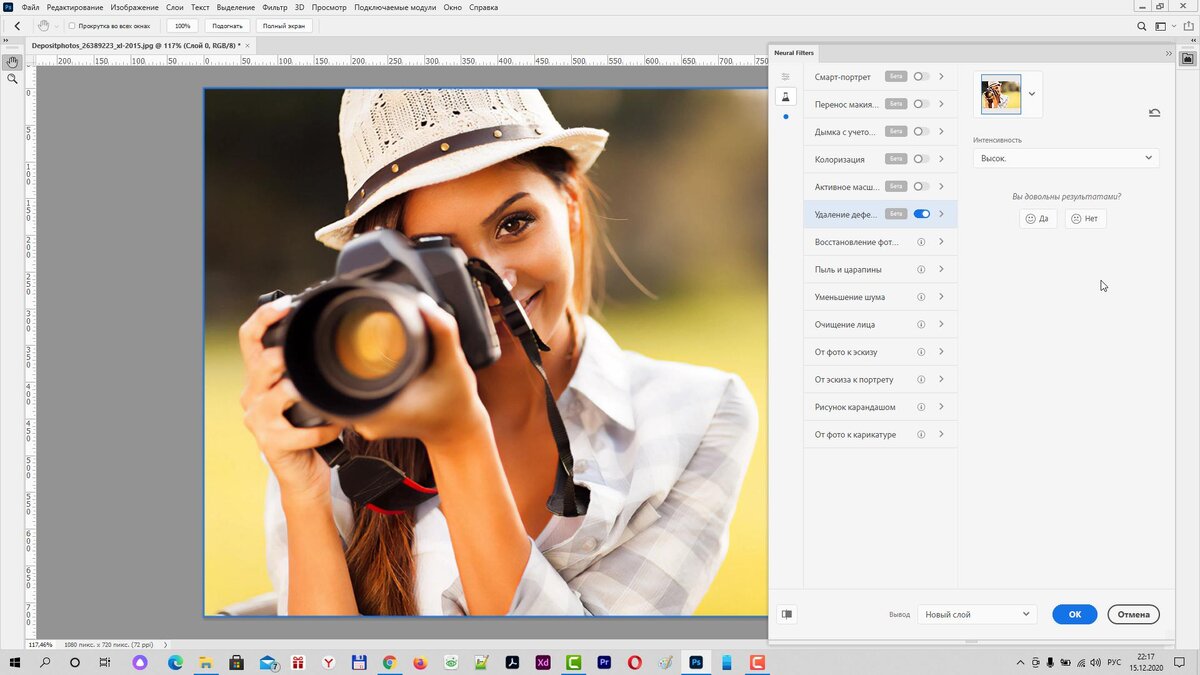
Task: Click the info icon for Пыль и царапины
Action: (921, 269)
